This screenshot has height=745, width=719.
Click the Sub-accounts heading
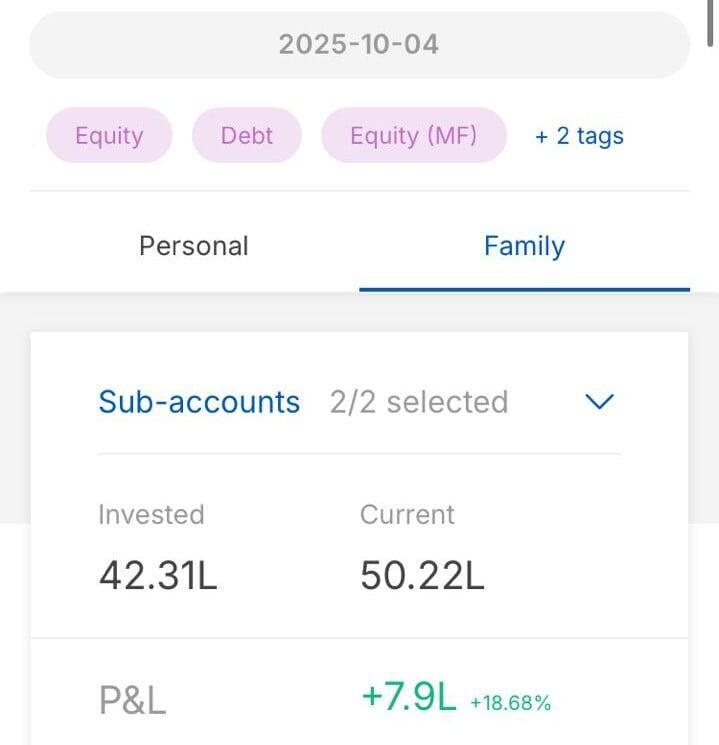[x=199, y=402]
